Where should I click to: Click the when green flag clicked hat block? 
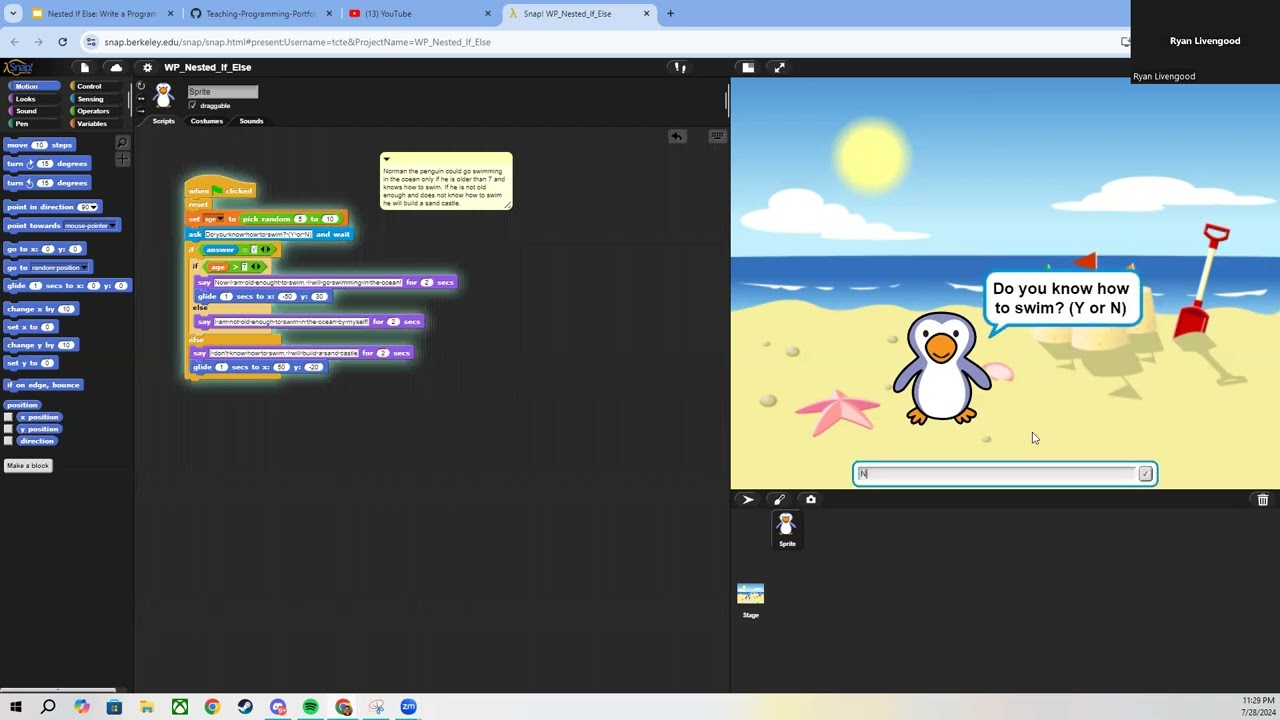tap(221, 189)
